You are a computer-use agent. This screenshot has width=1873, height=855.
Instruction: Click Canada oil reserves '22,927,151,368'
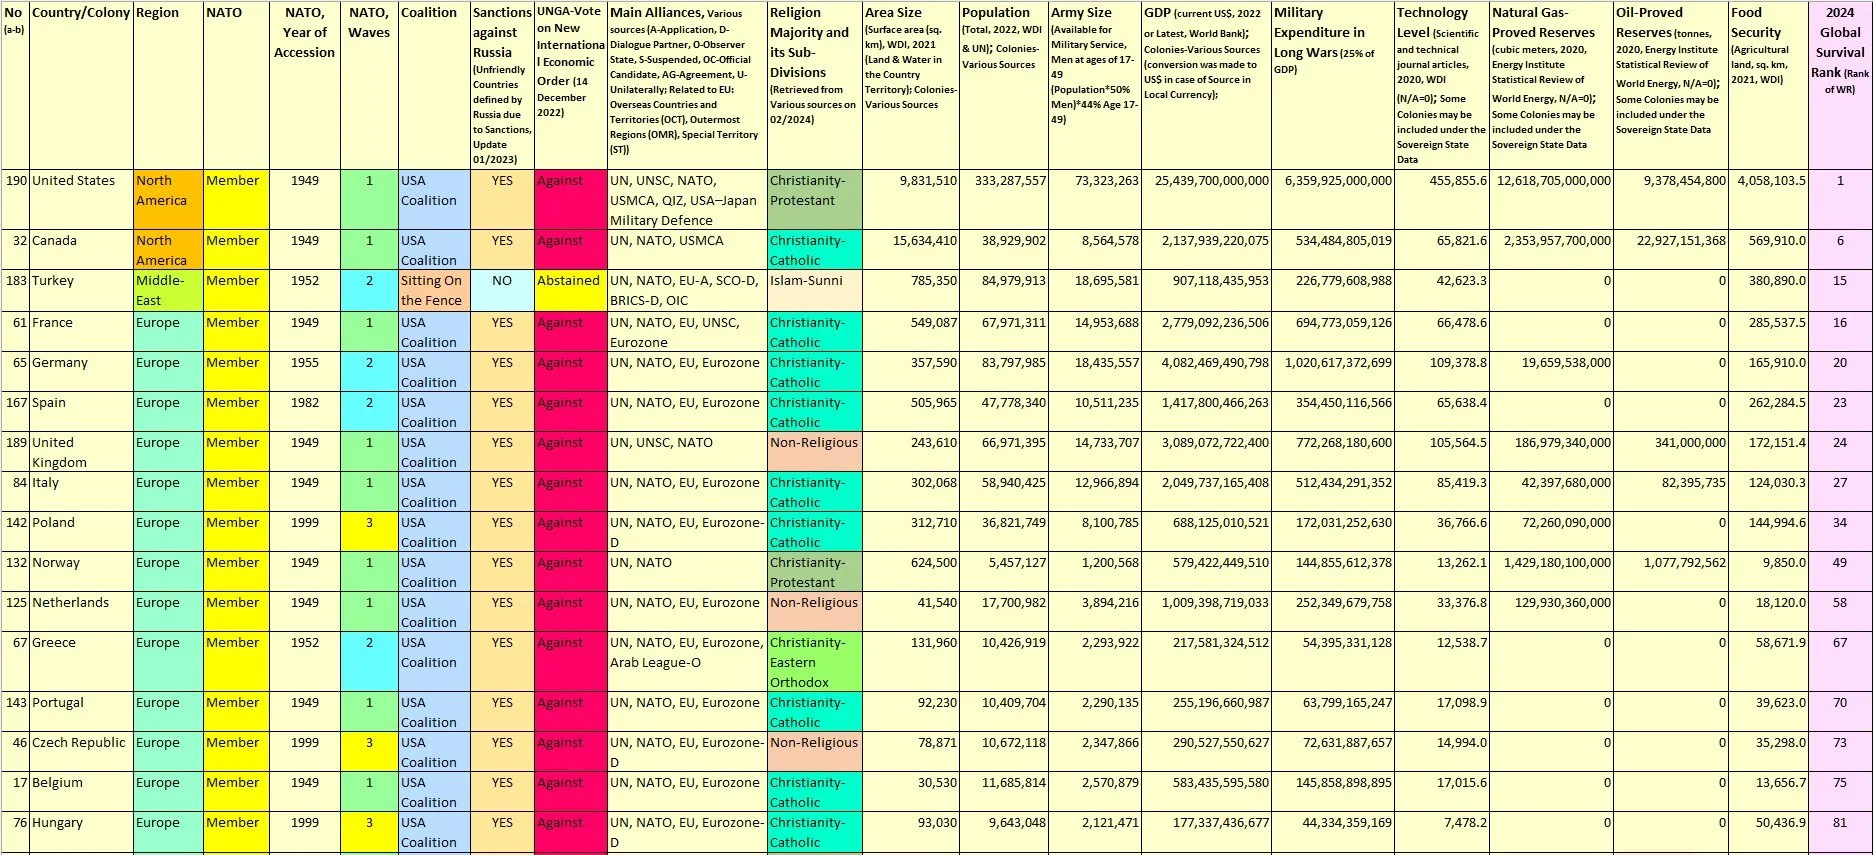pos(1671,250)
